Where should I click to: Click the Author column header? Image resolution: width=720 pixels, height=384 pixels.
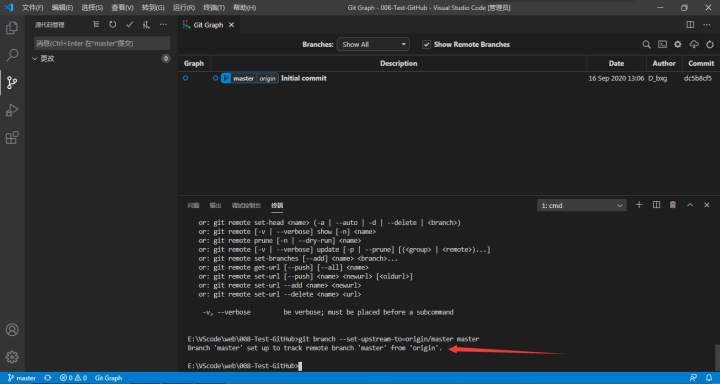[x=664, y=63]
